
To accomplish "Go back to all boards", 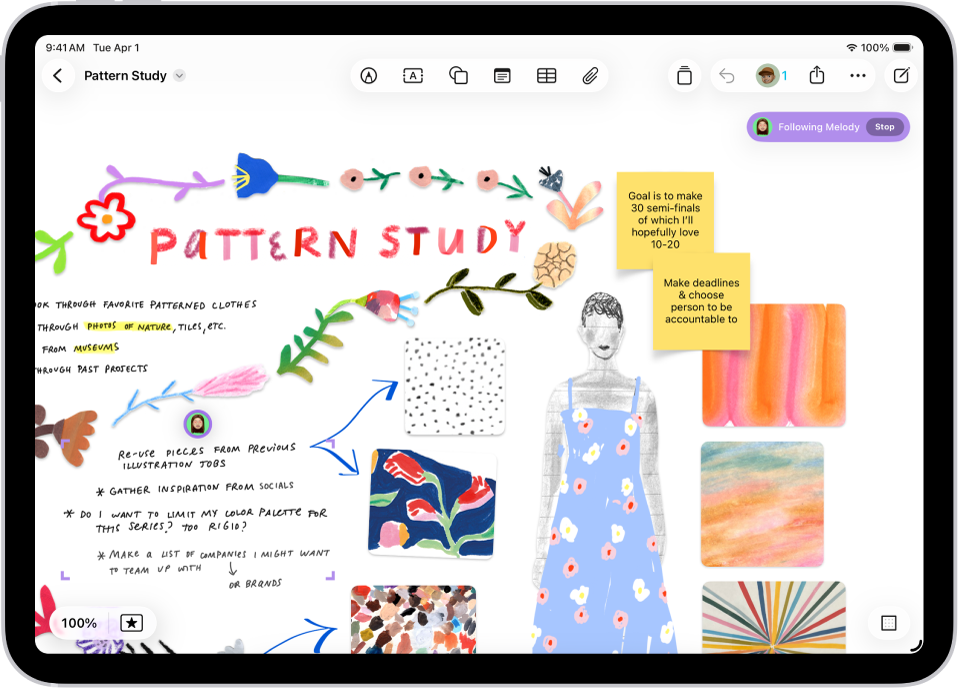I will click(58, 76).
